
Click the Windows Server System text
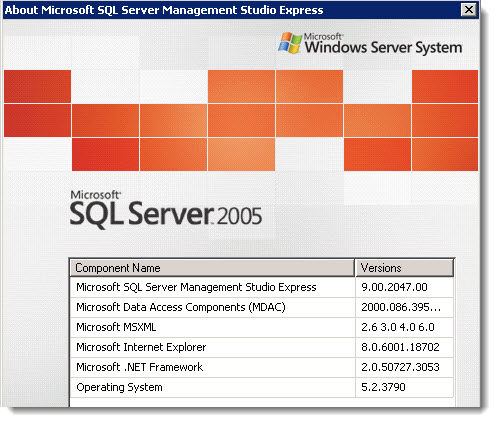click(383, 47)
